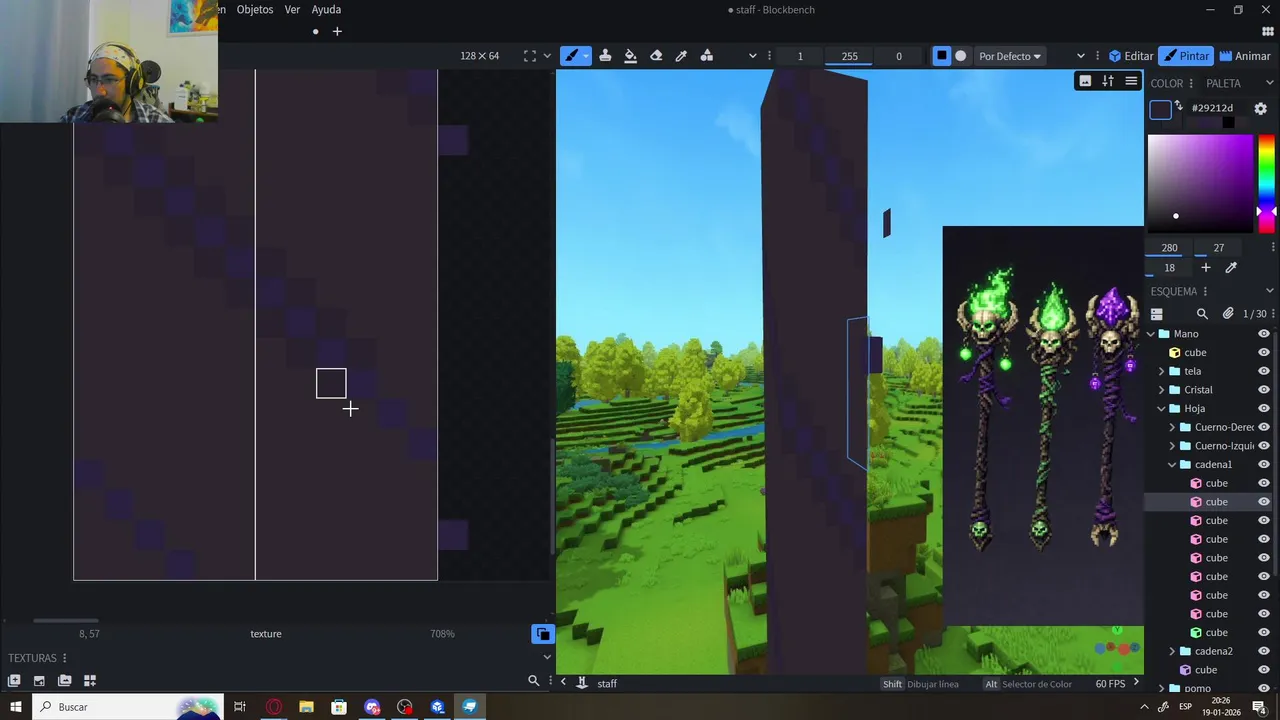Collapse the cadena1 group

(1173, 464)
